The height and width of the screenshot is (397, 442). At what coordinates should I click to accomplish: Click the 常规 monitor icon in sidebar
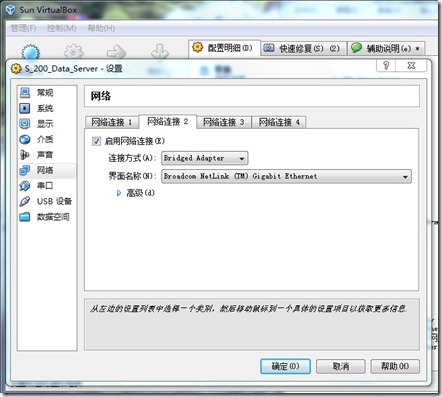(x=25, y=93)
